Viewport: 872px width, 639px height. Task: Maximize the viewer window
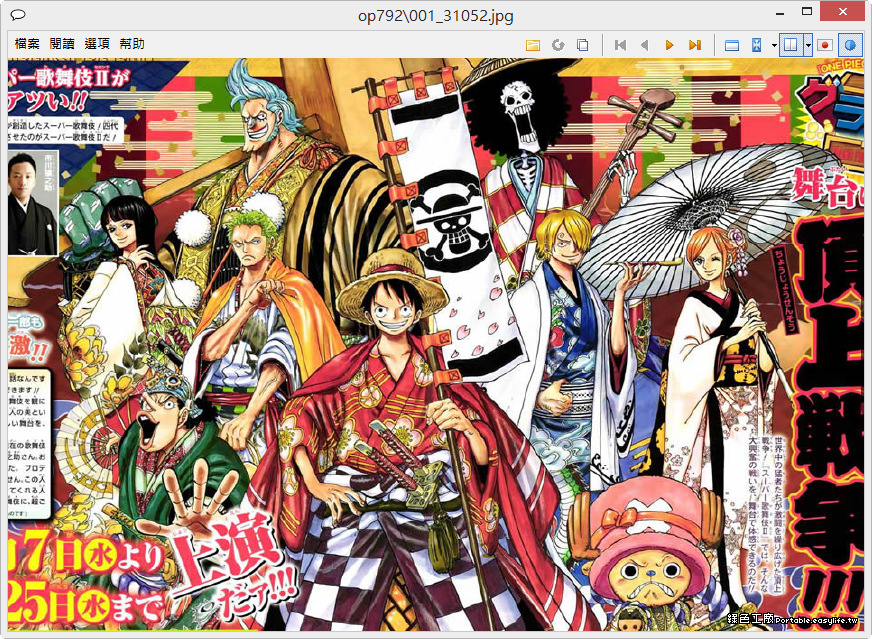coord(807,11)
